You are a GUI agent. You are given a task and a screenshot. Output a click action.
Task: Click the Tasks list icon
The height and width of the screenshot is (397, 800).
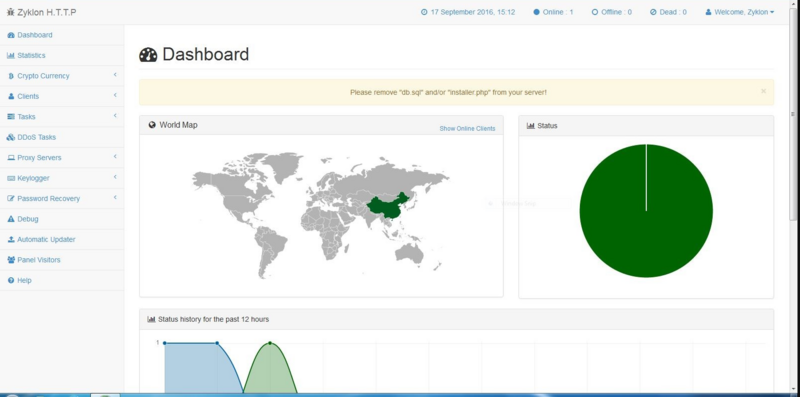click(x=11, y=117)
